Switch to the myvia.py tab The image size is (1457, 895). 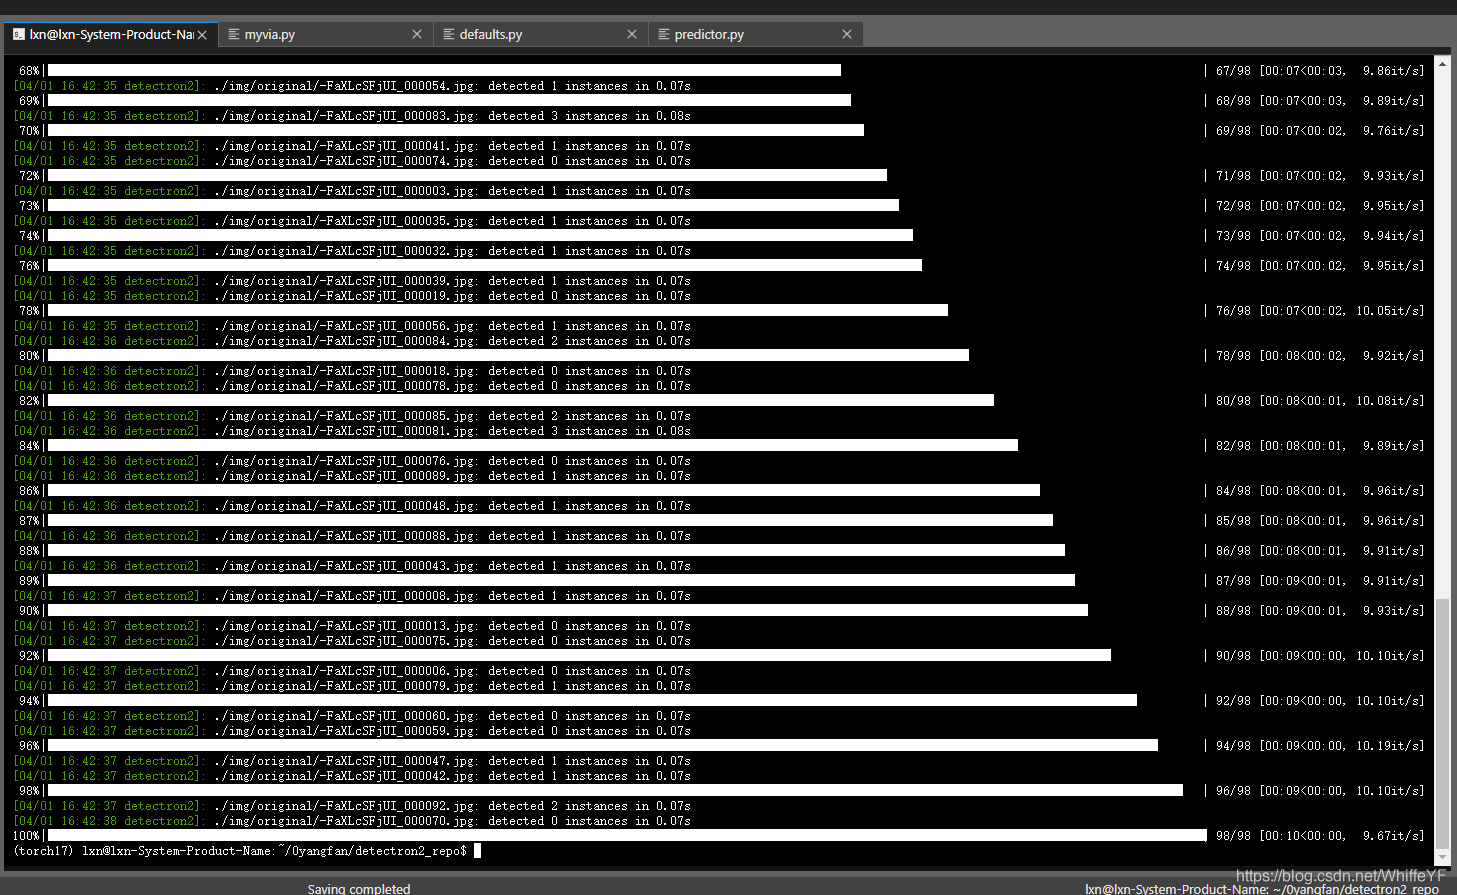pyautogui.click(x=270, y=34)
